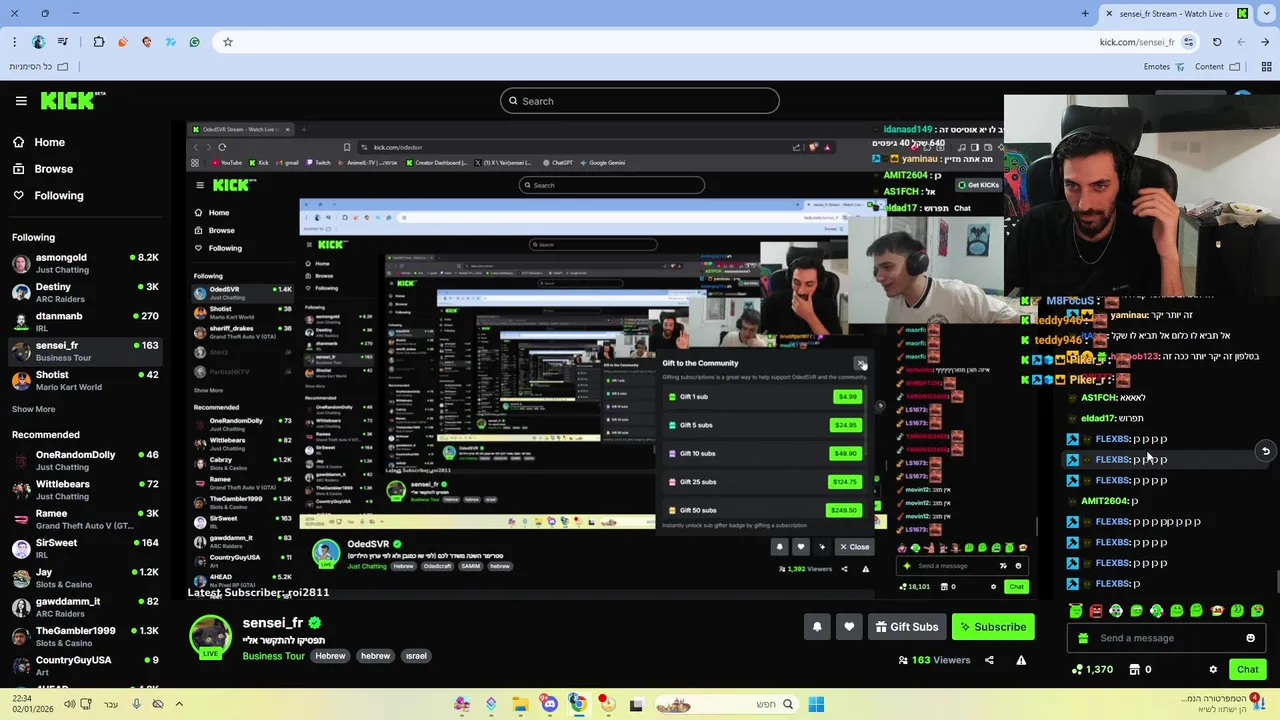
Task: Click the report warning triangle icon
Action: coord(1021,660)
